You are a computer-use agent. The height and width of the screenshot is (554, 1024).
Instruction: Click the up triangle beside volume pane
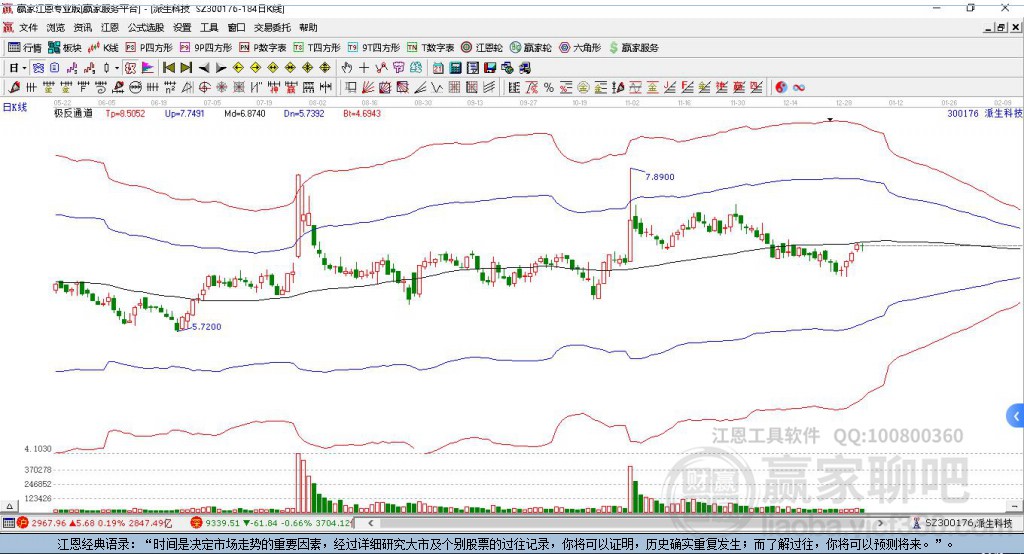(x=9, y=506)
